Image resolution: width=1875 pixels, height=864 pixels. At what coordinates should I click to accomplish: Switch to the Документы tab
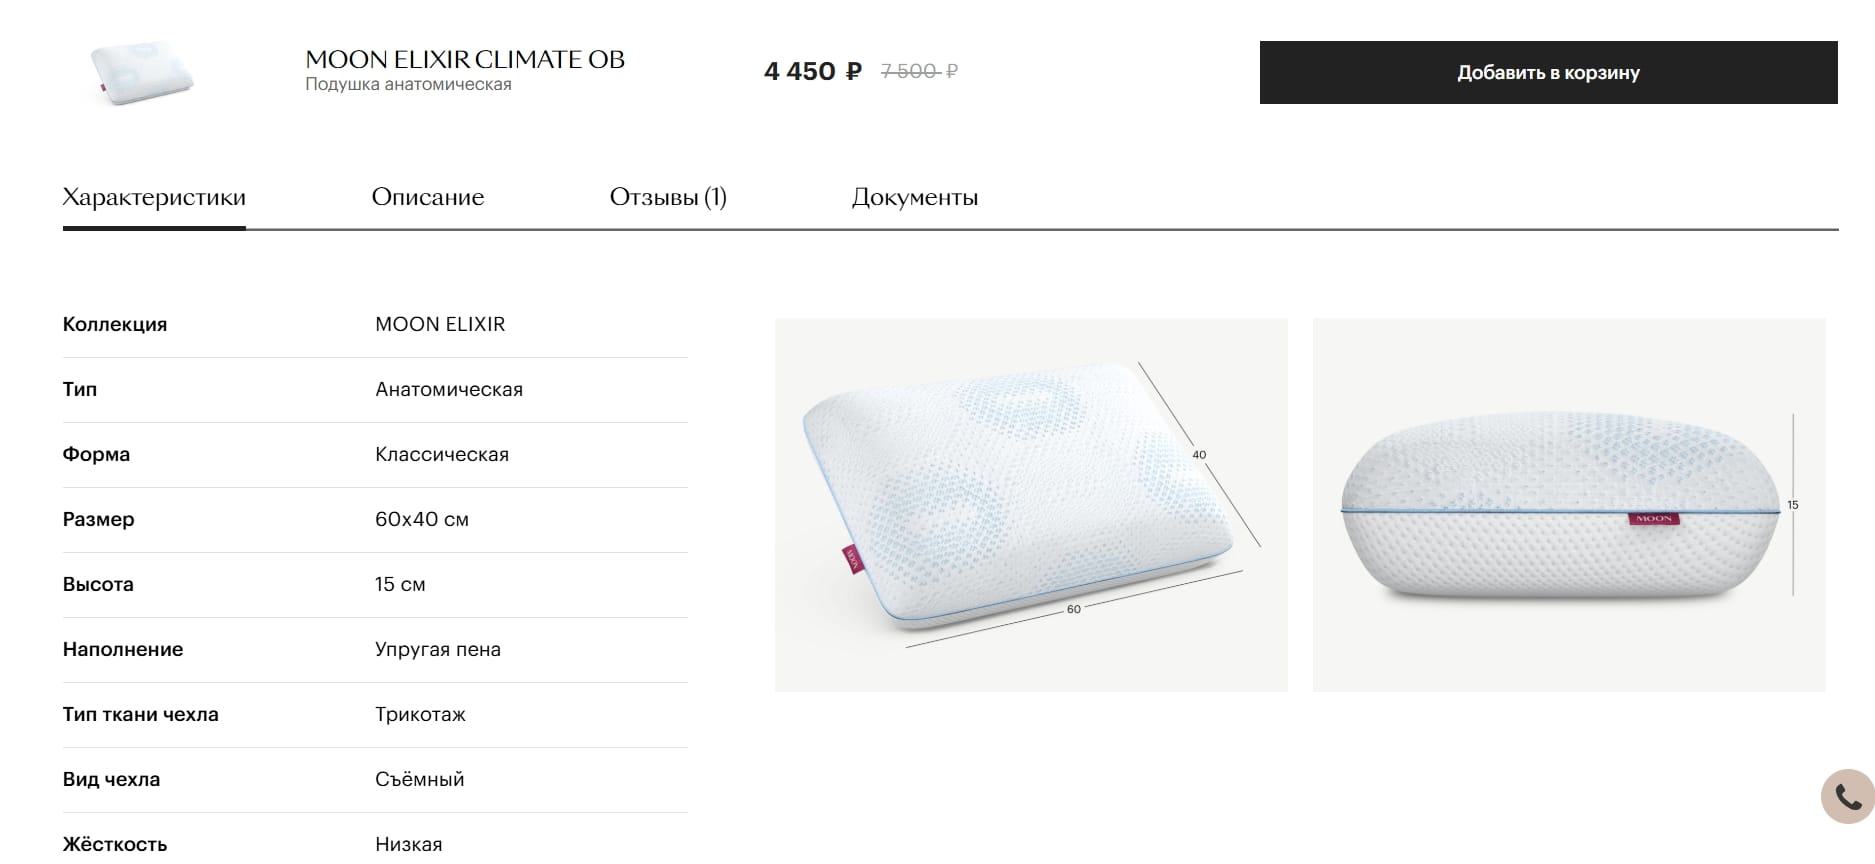[x=915, y=197]
